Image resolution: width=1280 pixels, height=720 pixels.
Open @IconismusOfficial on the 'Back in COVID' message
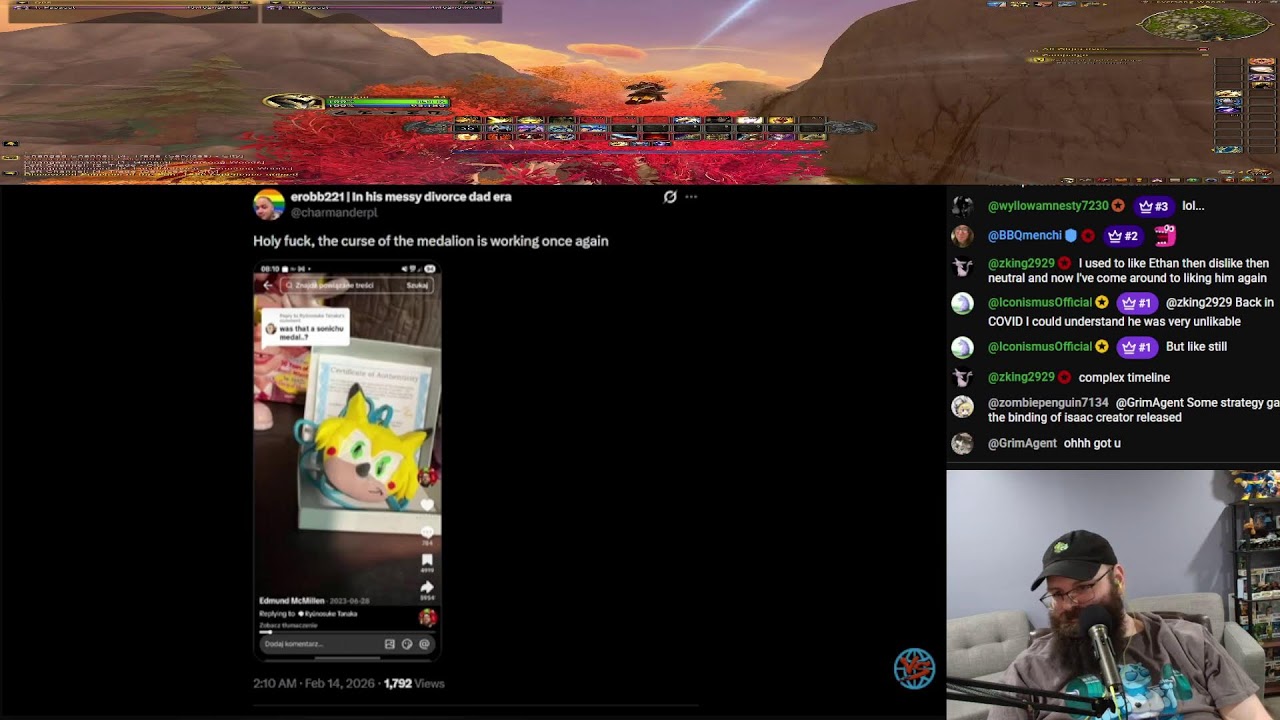coord(1040,303)
